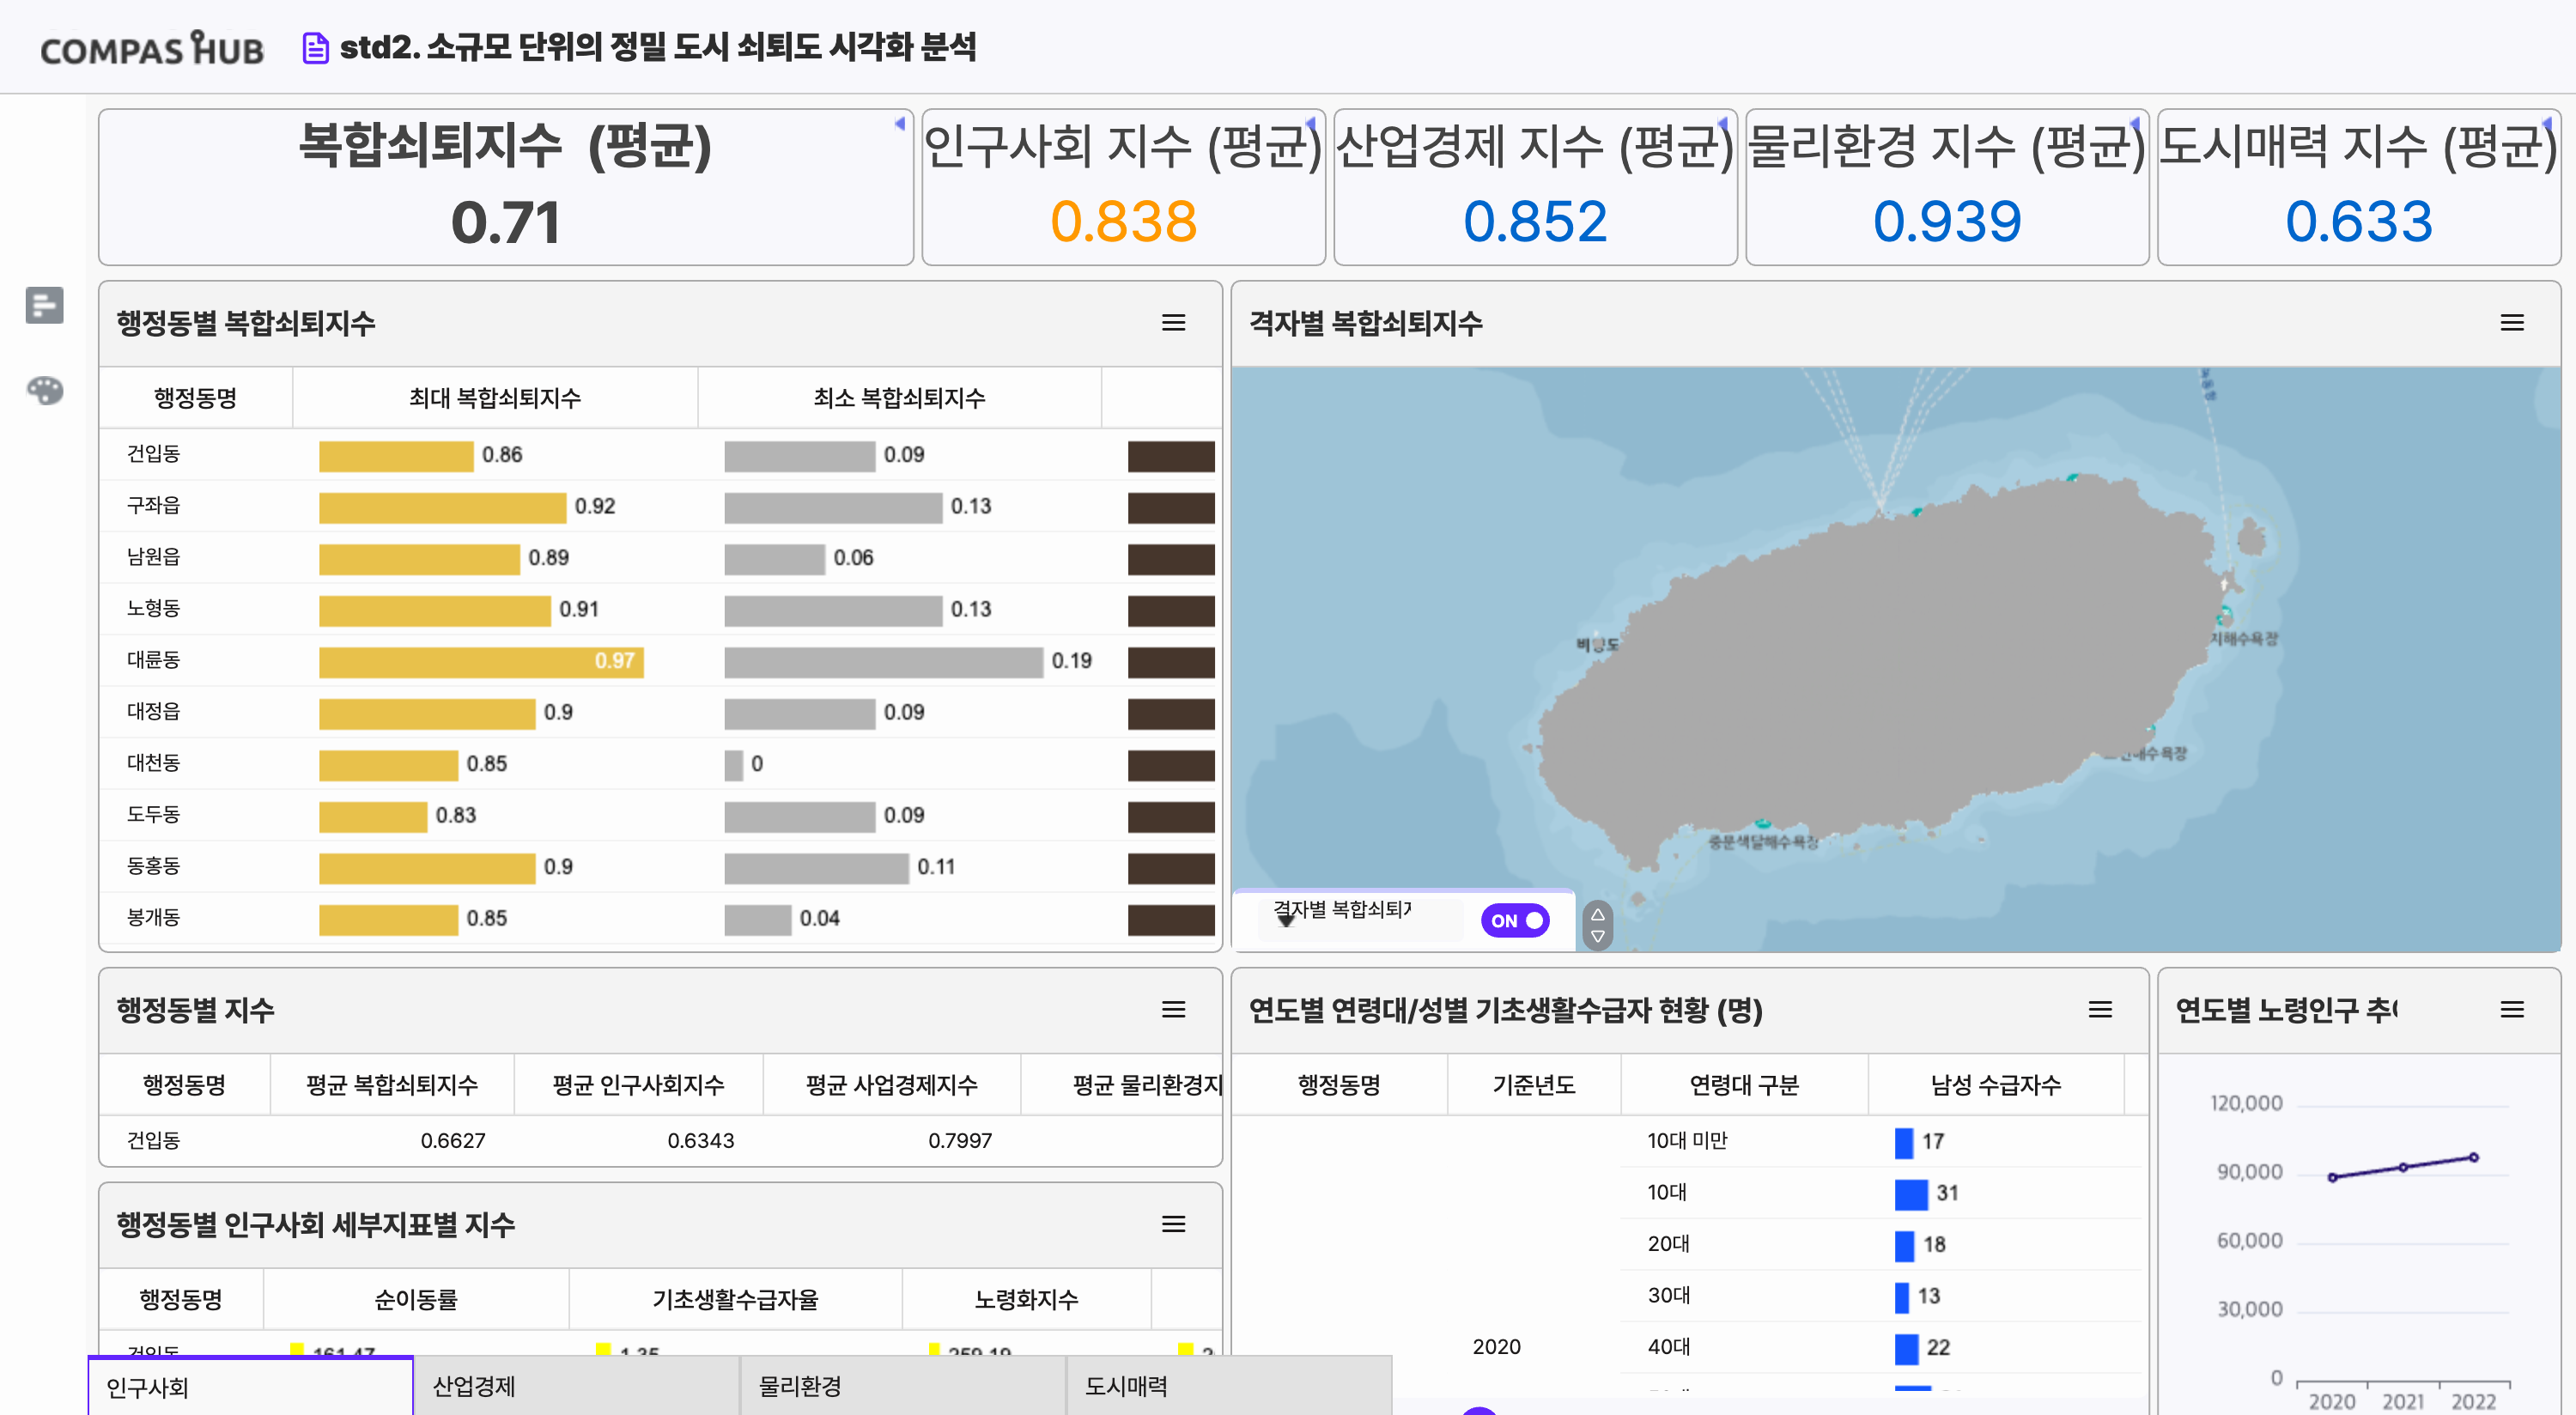Screen dimensions: 2576x1415
Task: Click the highlighted 0.97 bar for 대륜동
Action: [481, 661]
